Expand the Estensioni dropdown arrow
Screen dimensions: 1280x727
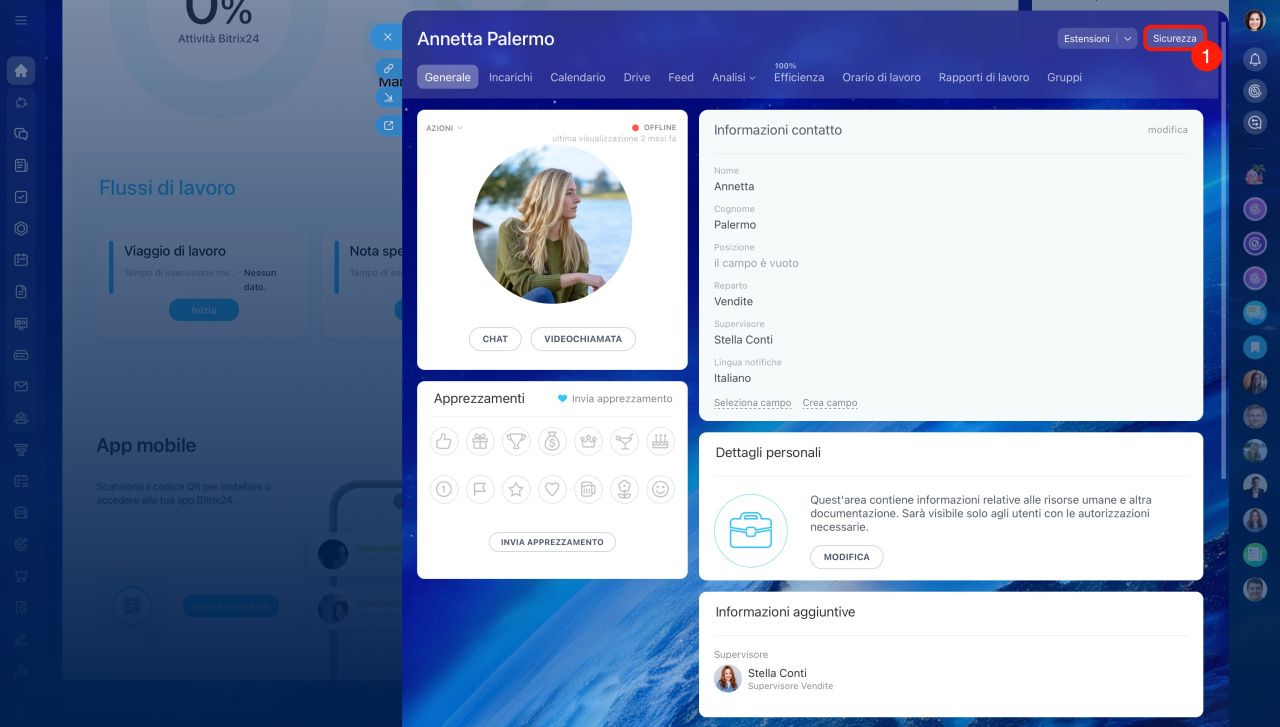click(x=1127, y=39)
